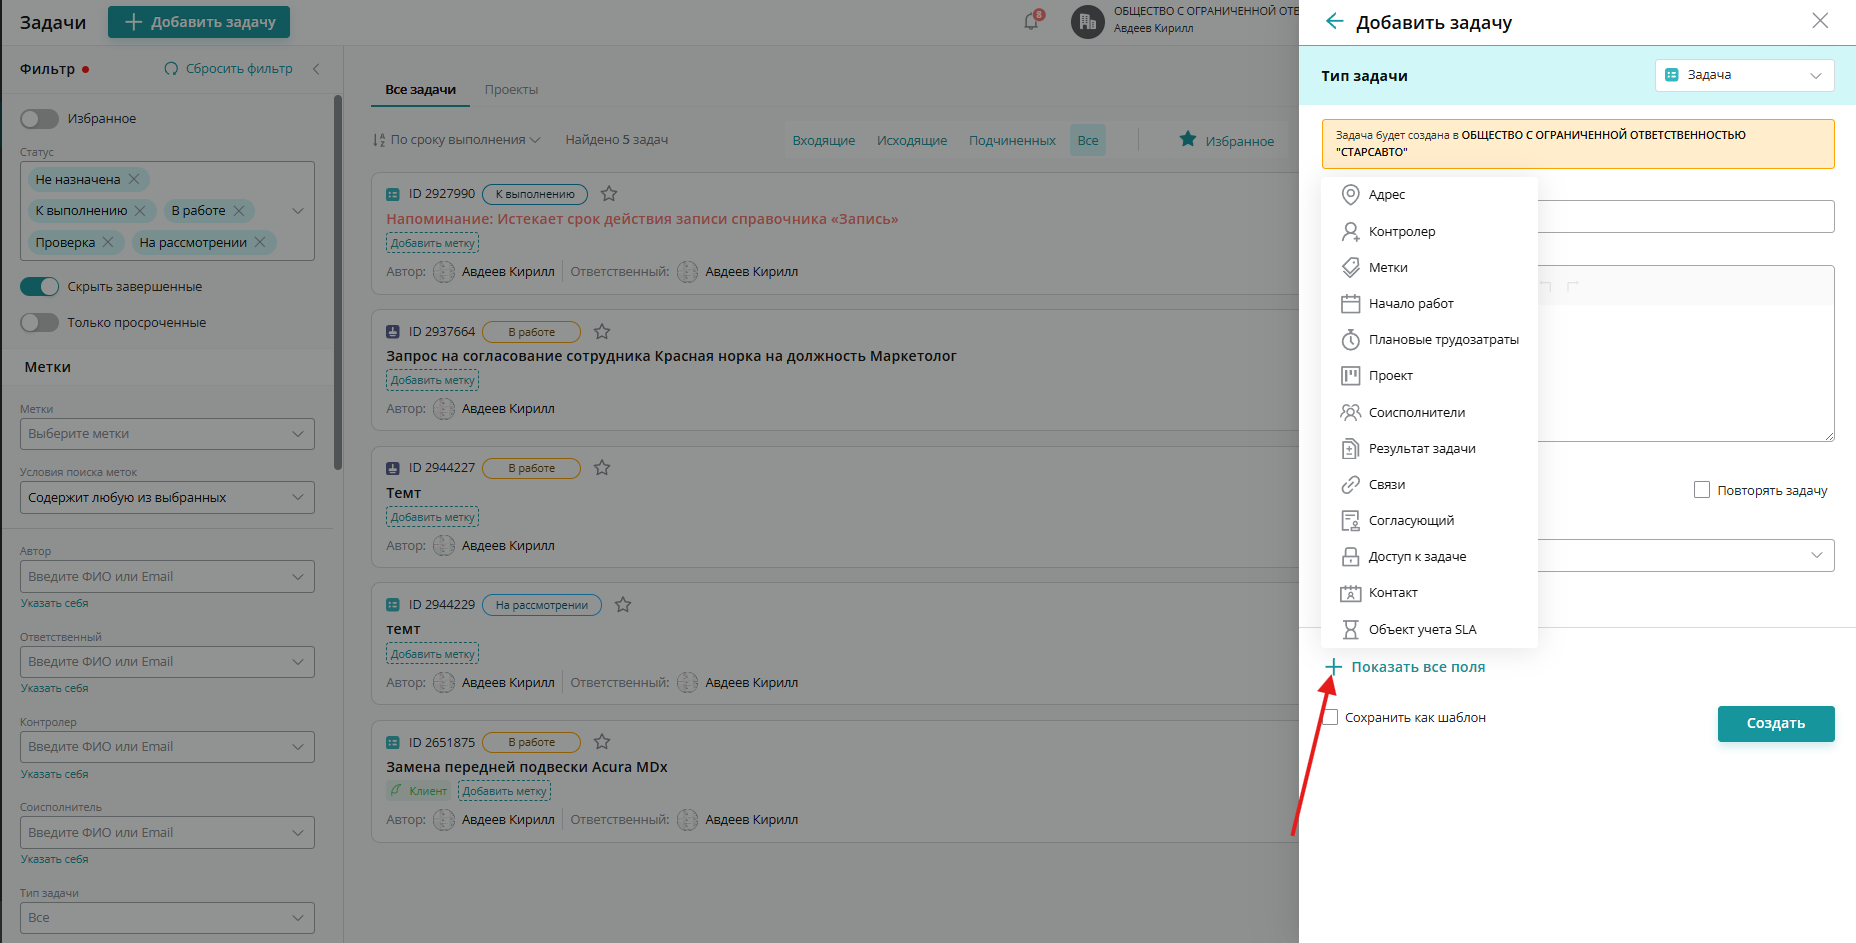
Task: Open the organization building icon
Action: point(1087,21)
